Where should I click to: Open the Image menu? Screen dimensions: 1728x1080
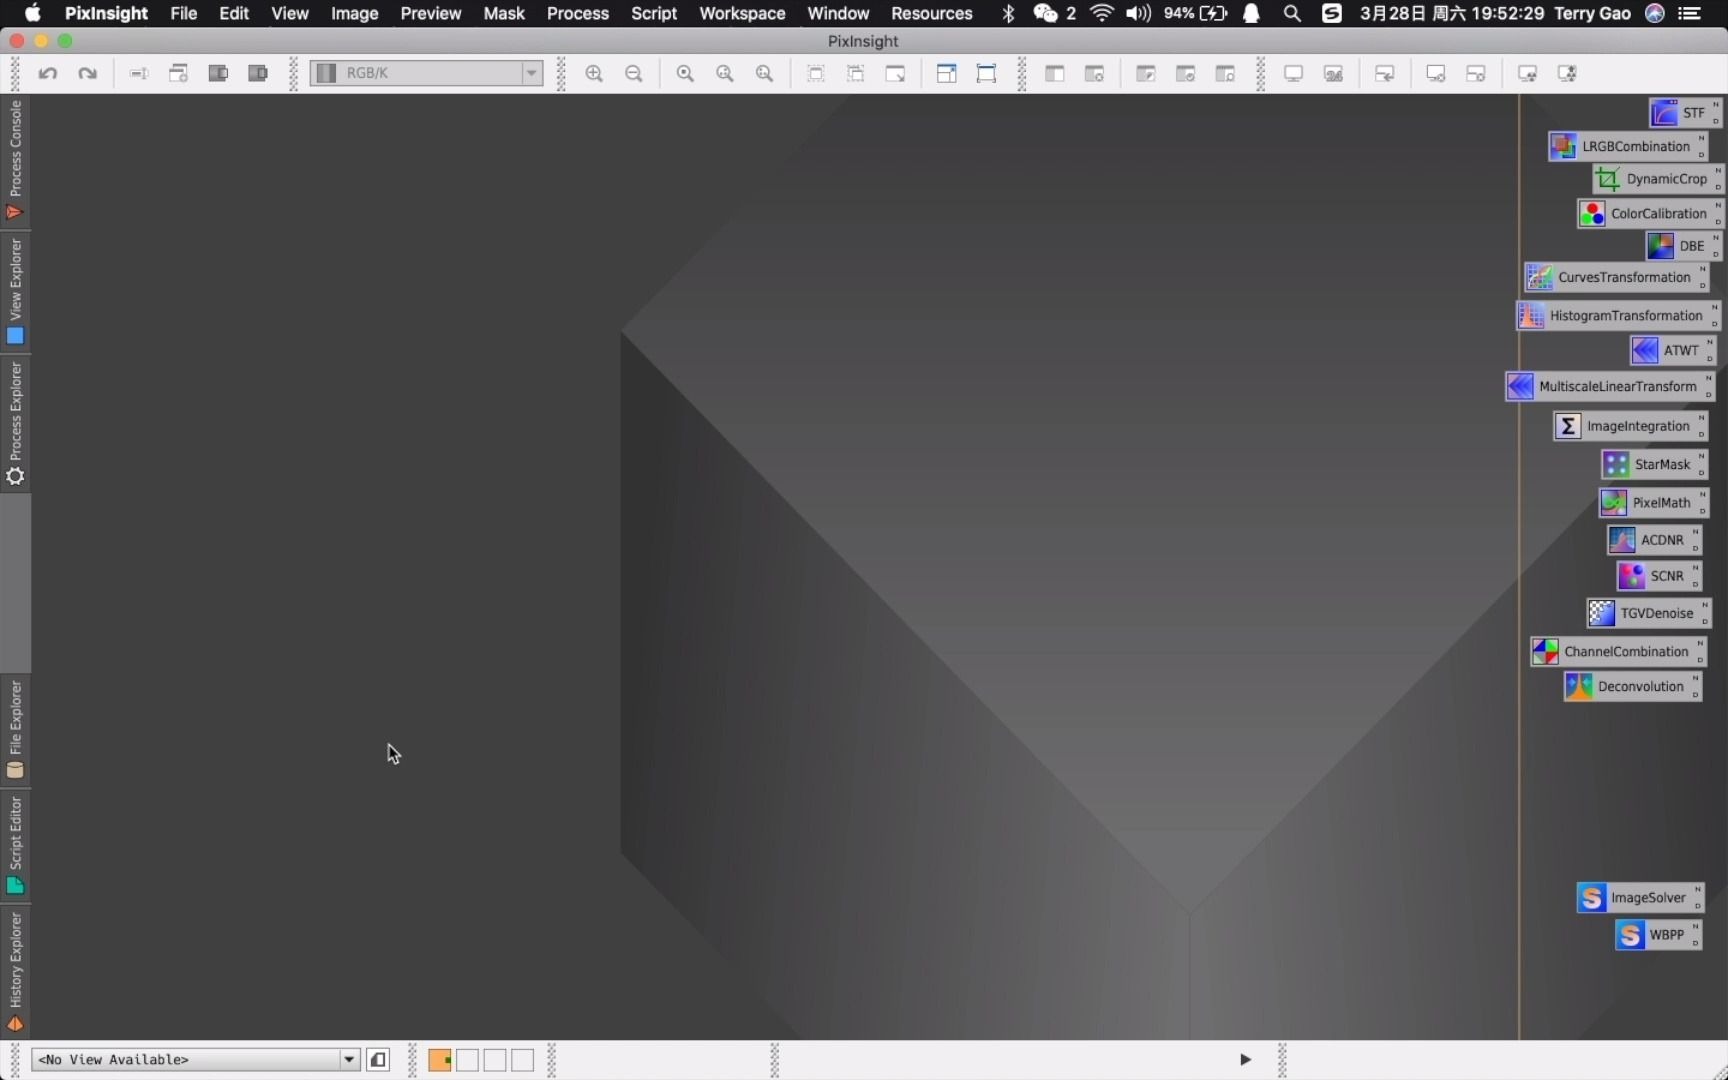pos(355,13)
